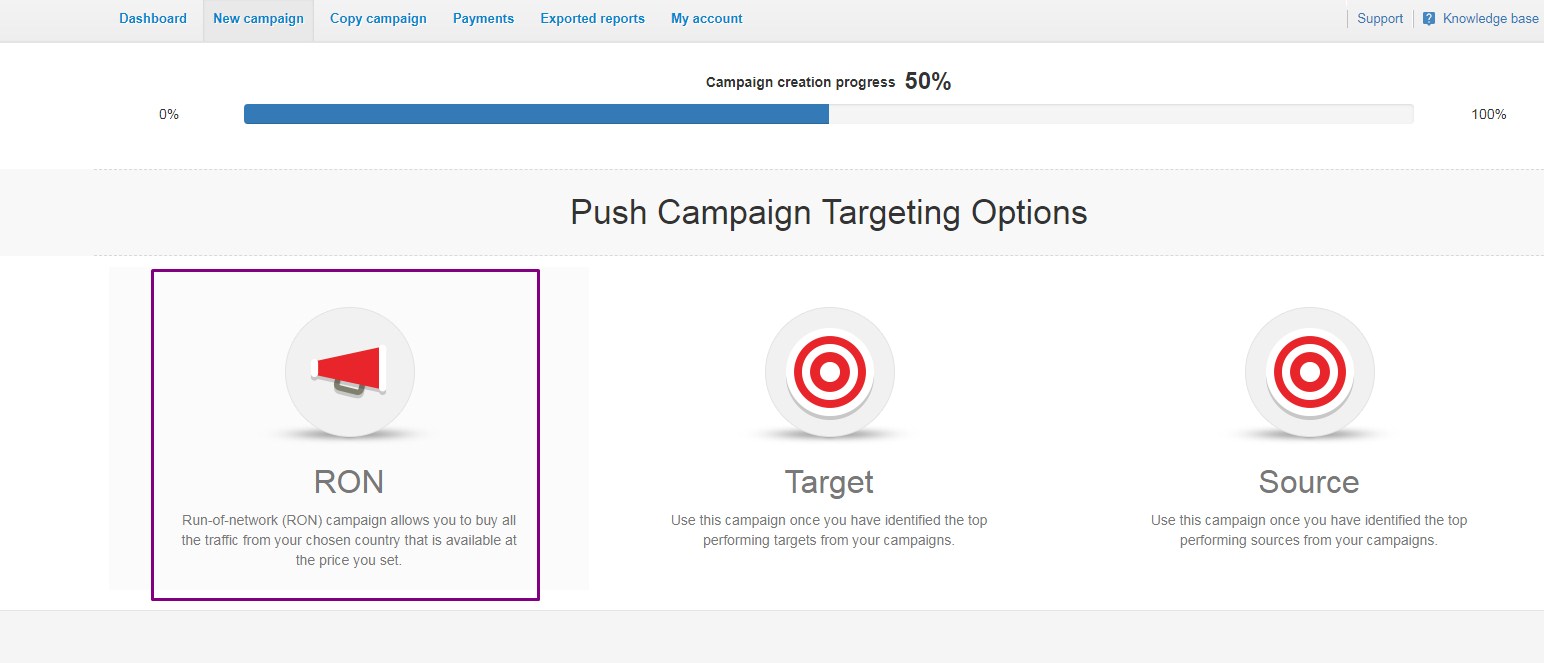Open the Copy campaign tab
The height and width of the screenshot is (663, 1544).
(x=378, y=18)
